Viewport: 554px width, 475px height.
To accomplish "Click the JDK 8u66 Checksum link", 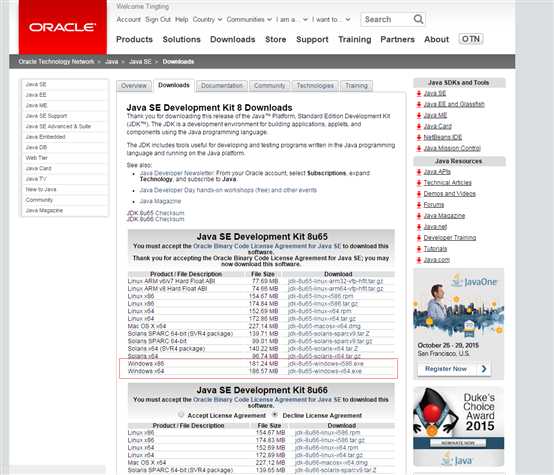I will coord(155,219).
